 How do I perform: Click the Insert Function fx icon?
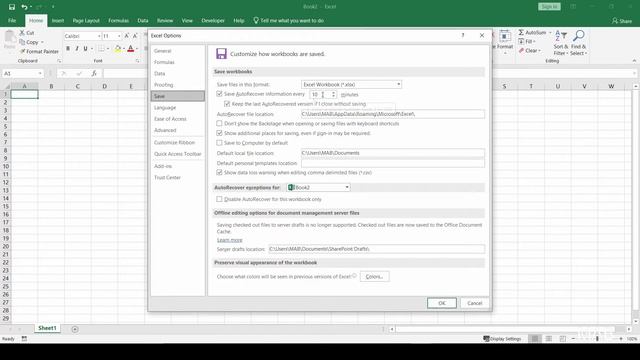point(94,73)
